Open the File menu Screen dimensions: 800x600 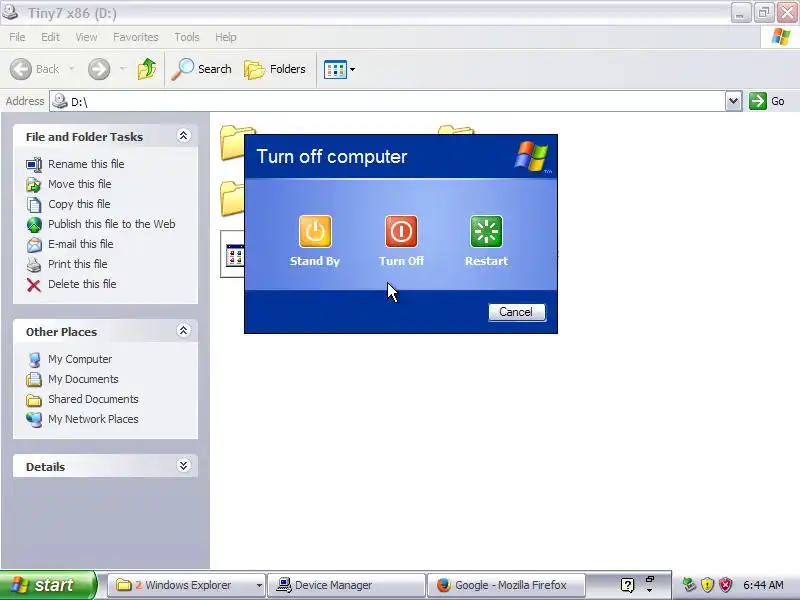pos(17,37)
